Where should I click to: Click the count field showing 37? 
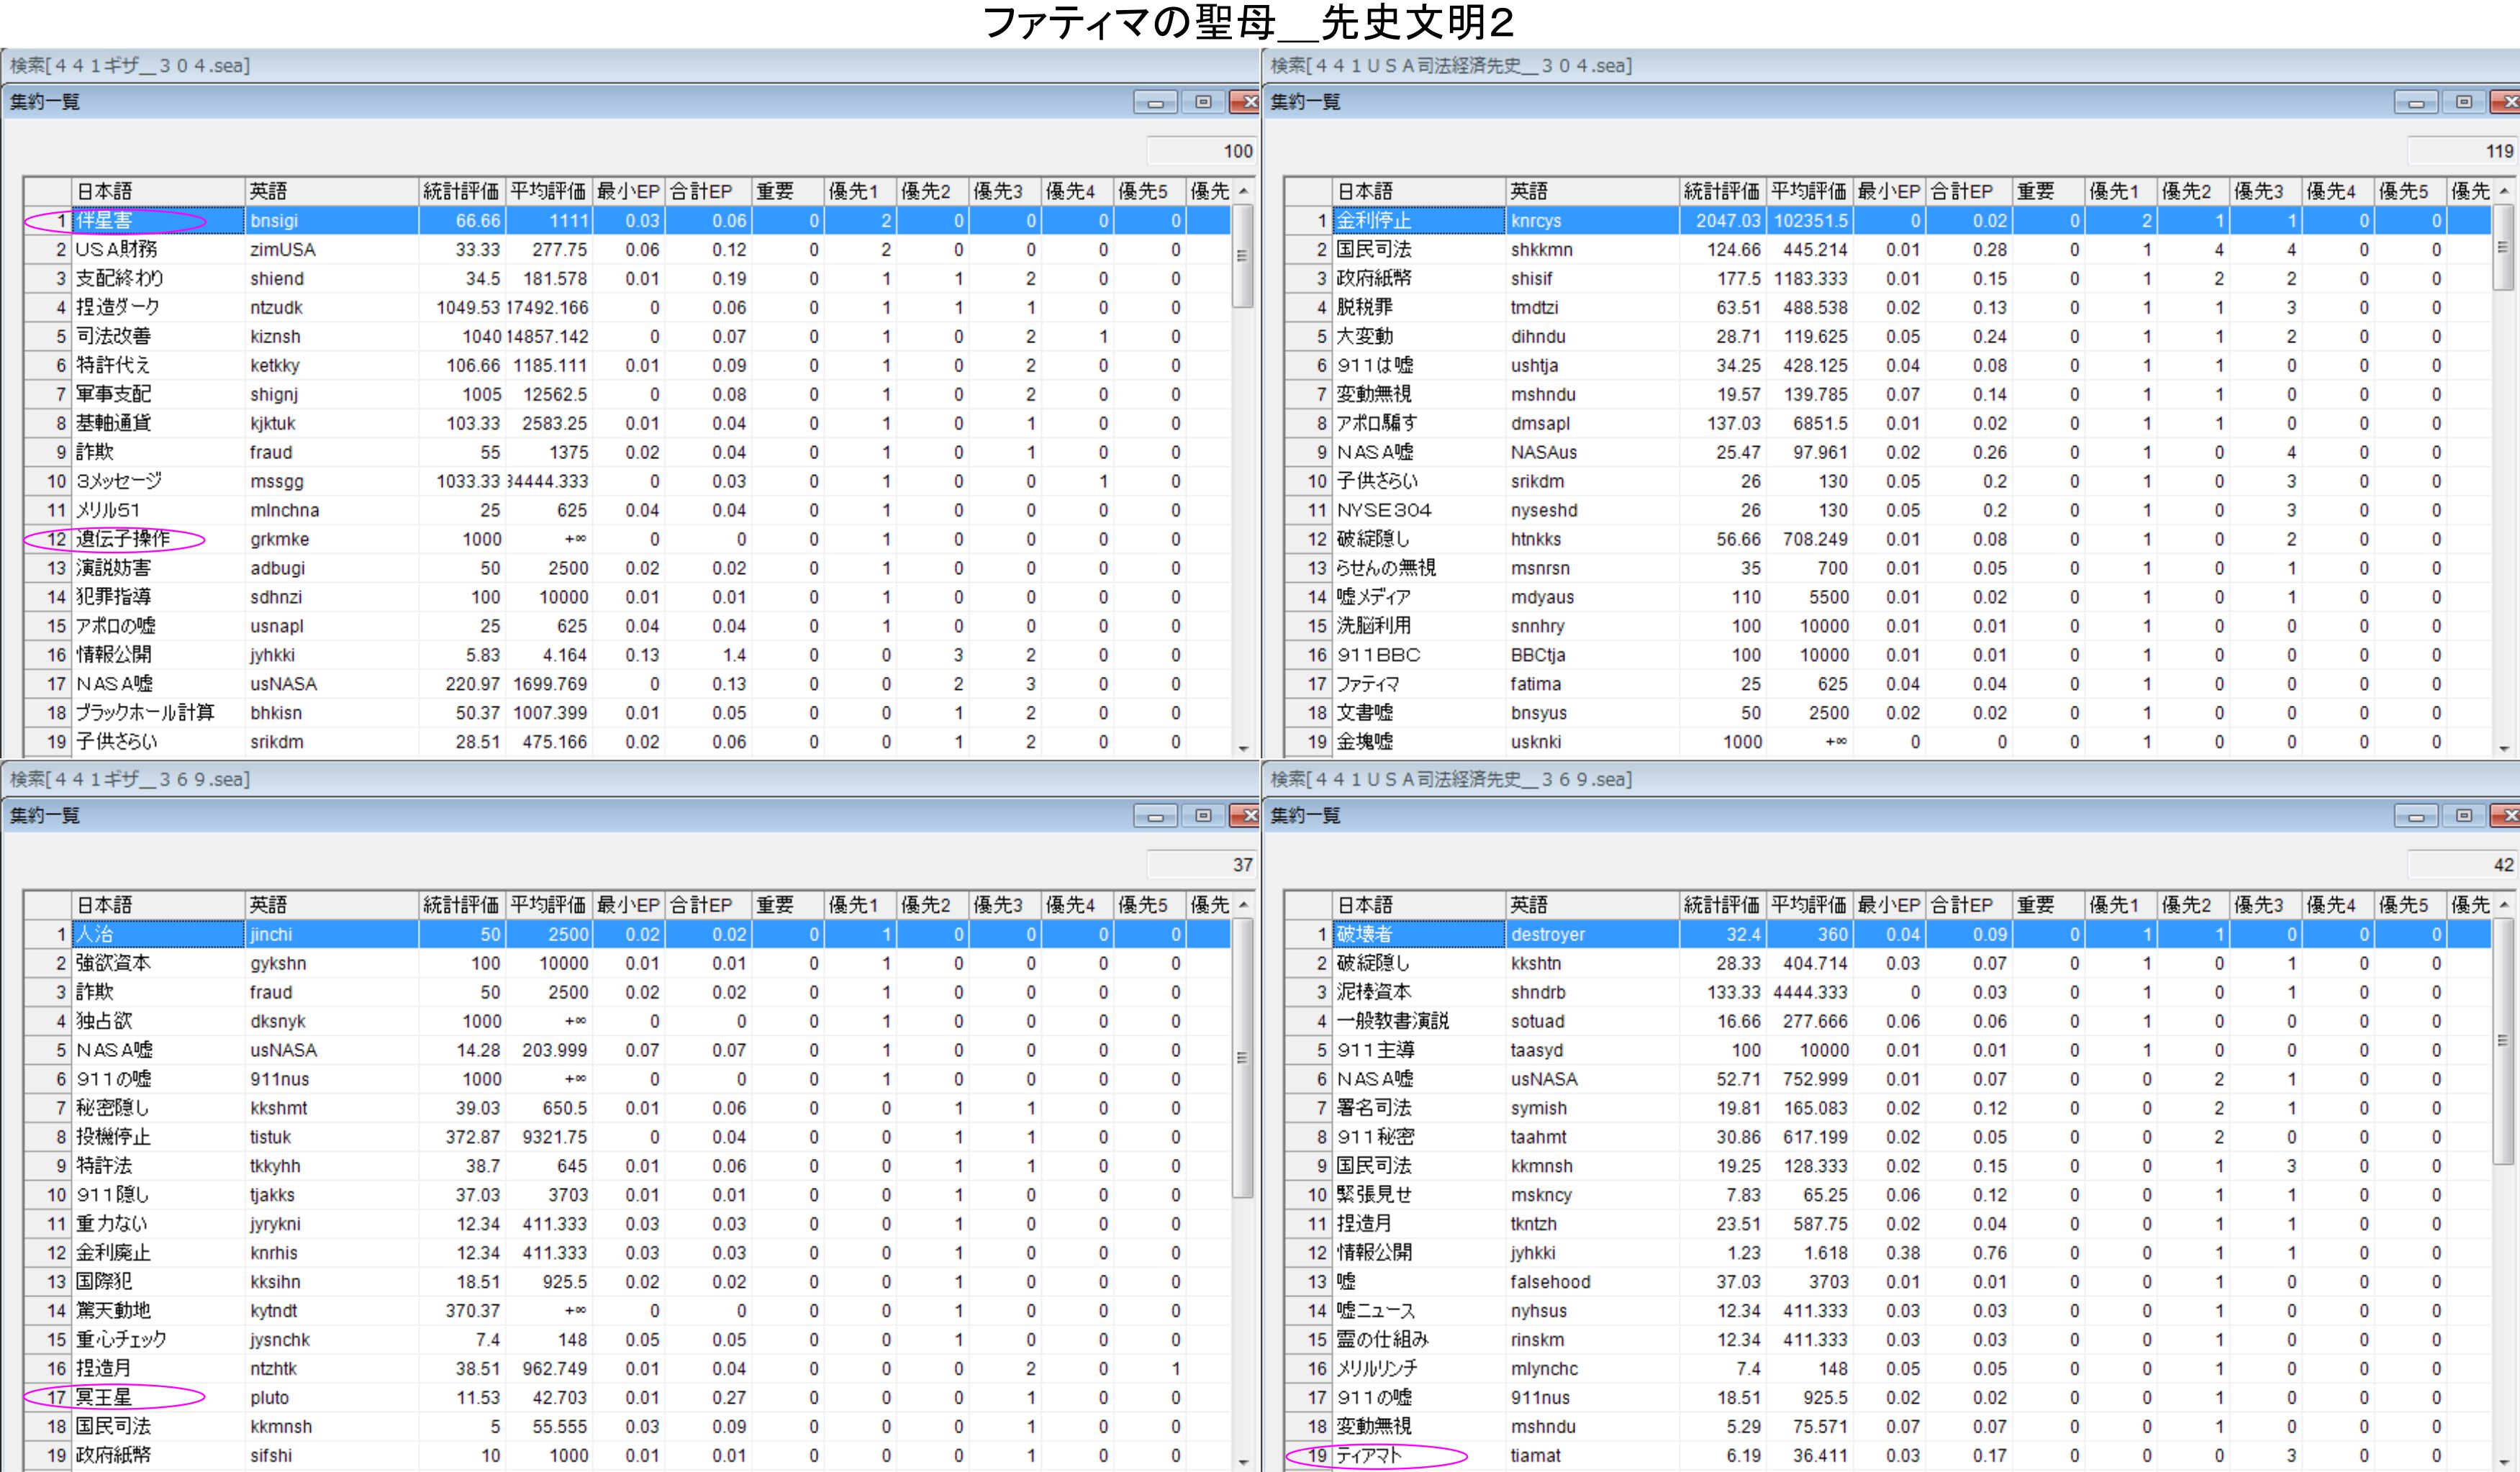1201,865
